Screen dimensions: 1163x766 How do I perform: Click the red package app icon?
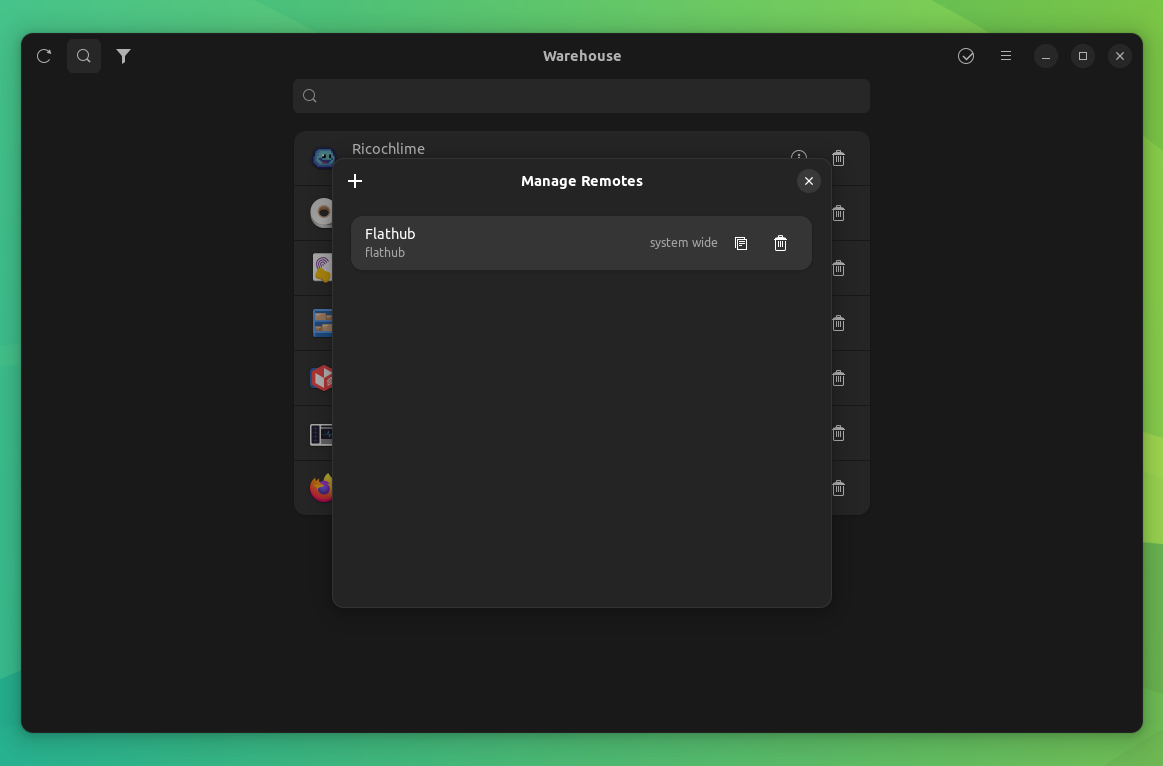coord(322,378)
